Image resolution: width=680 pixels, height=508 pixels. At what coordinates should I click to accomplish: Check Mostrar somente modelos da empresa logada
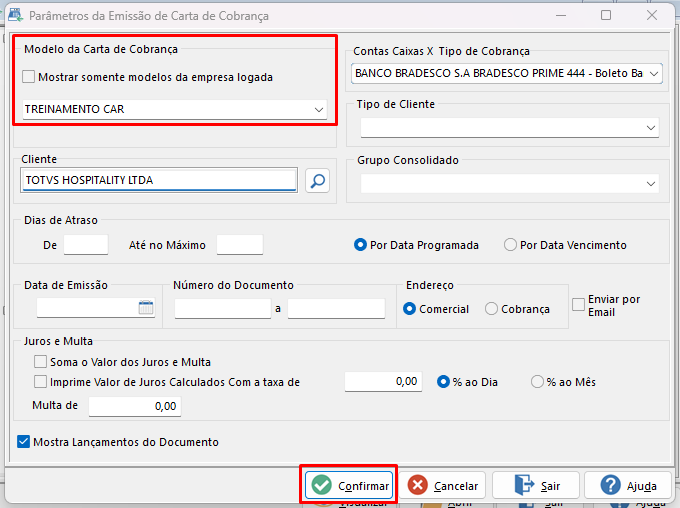pyautogui.click(x=29, y=77)
